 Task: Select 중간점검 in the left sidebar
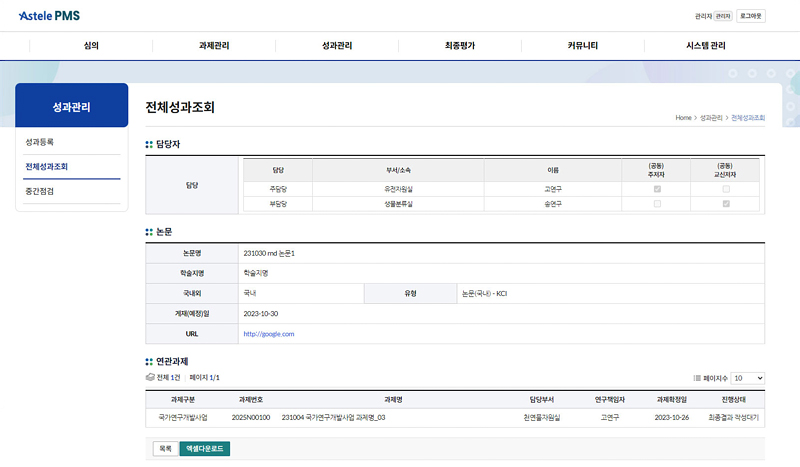point(40,191)
